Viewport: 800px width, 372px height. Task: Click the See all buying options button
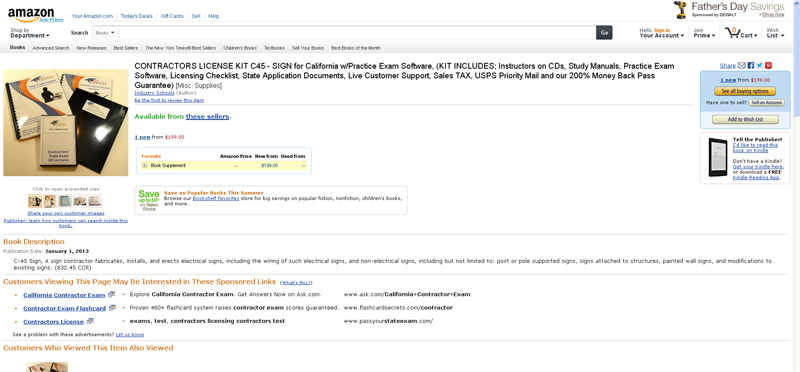pyautogui.click(x=745, y=91)
